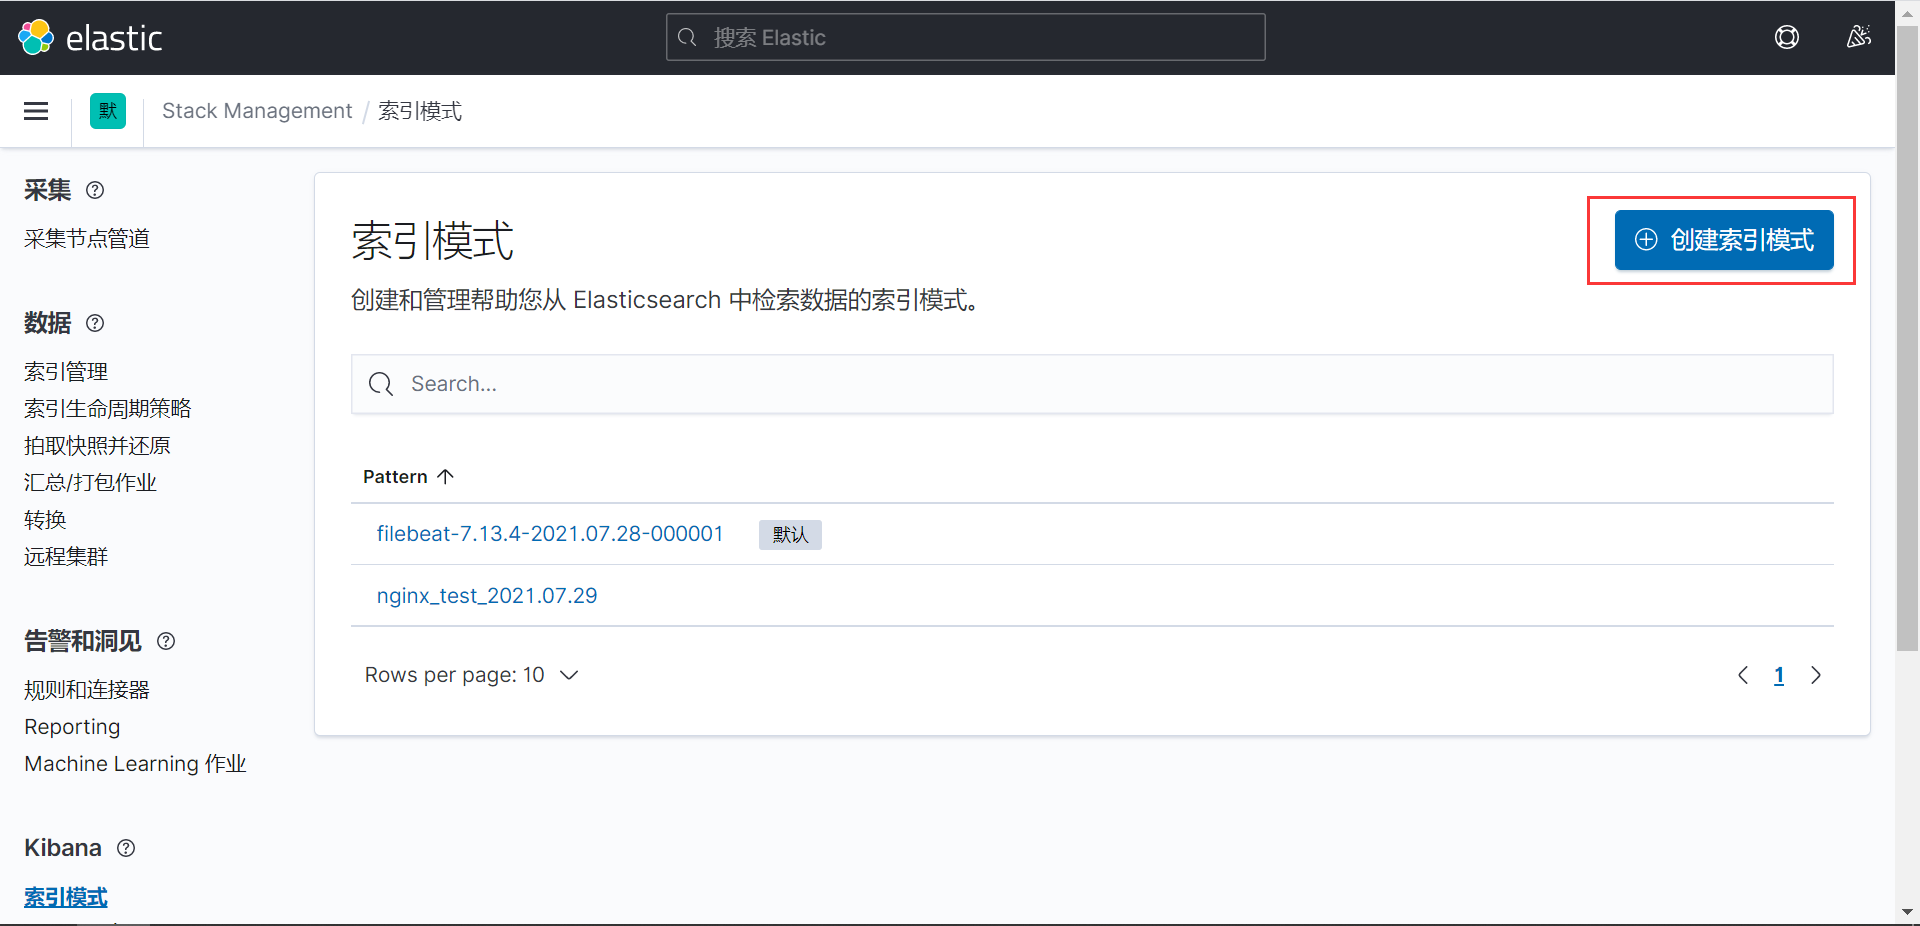Sort by Pattern column arrow
Image resolution: width=1920 pixels, height=926 pixels.
[x=446, y=477]
